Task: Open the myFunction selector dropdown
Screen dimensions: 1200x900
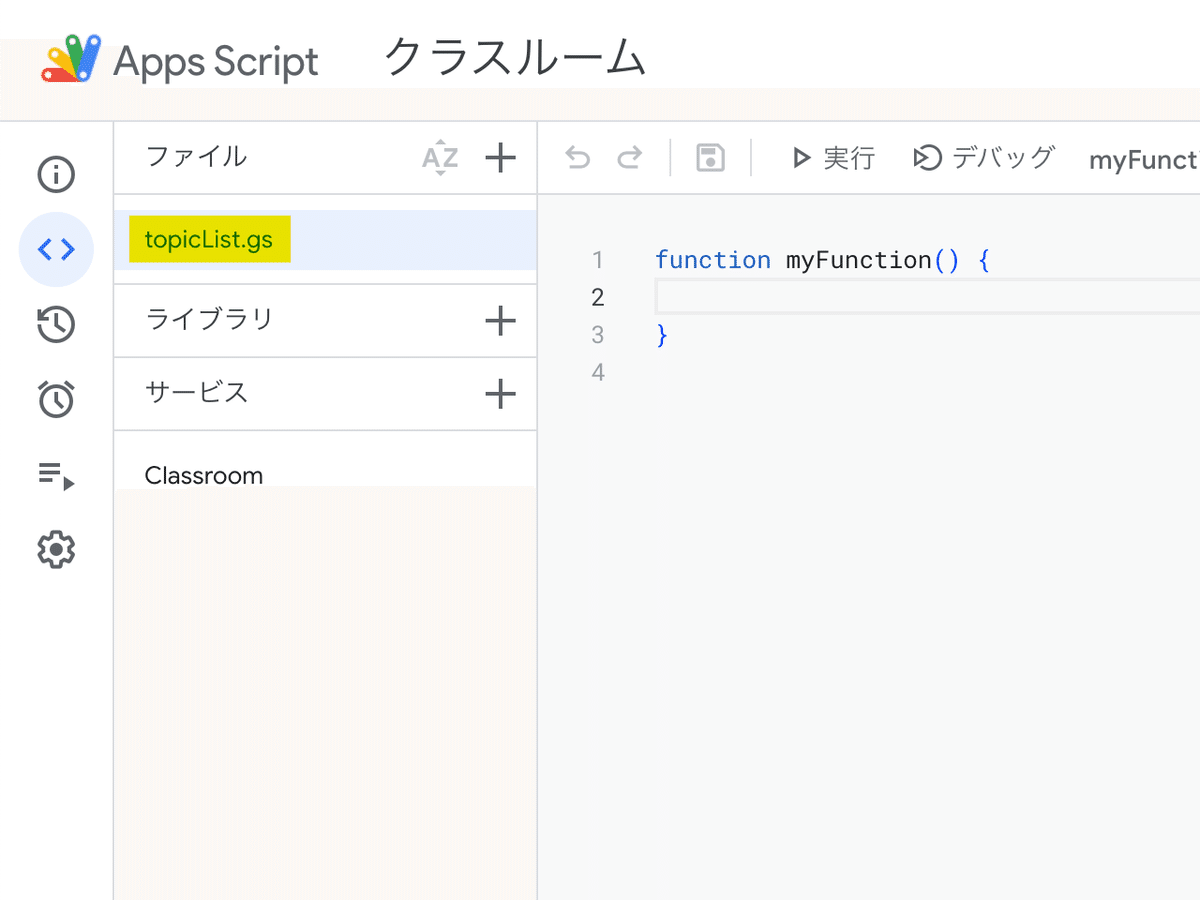Action: tap(1144, 160)
